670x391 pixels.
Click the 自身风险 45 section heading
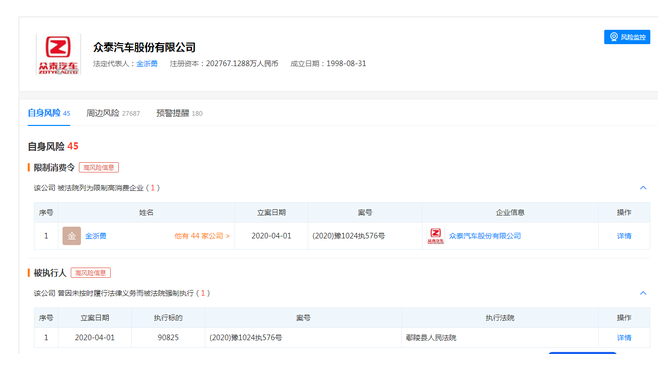(53, 147)
